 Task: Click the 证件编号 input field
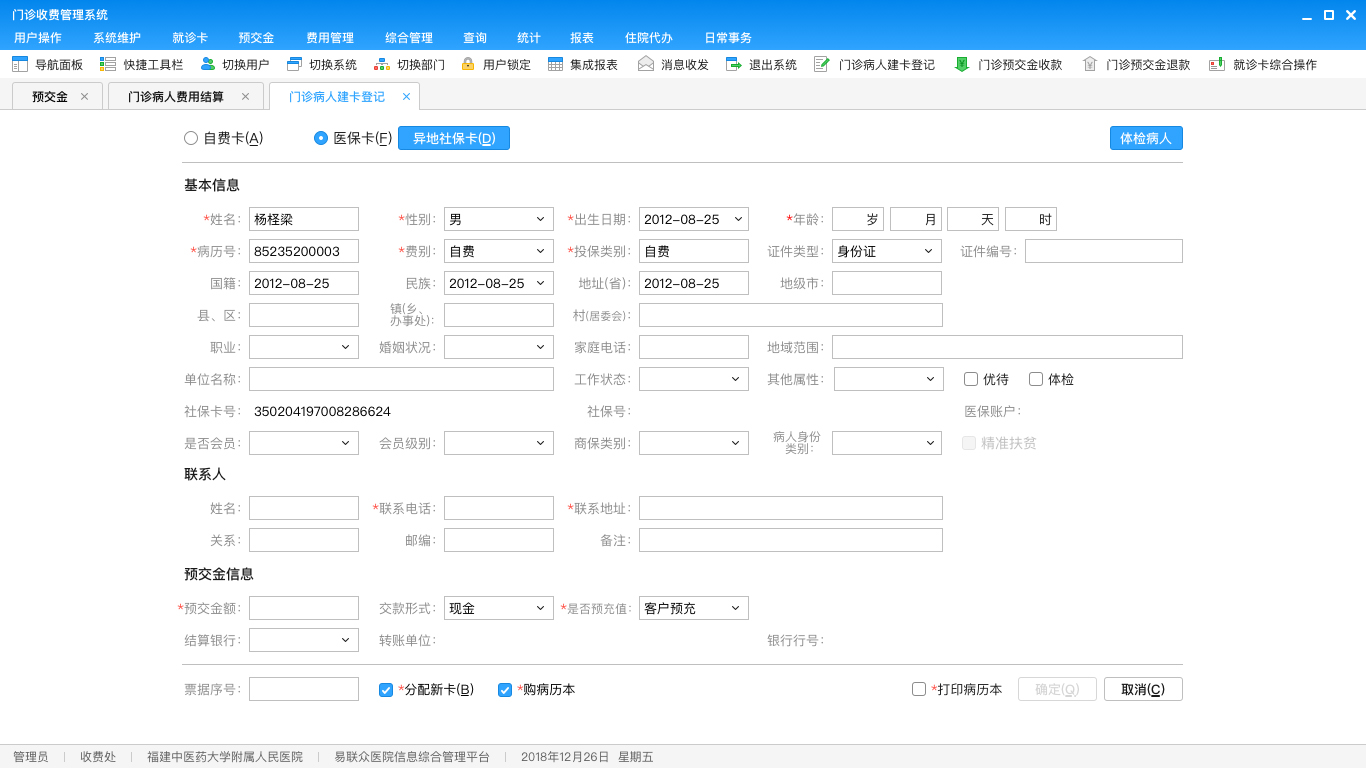click(1104, 251)
